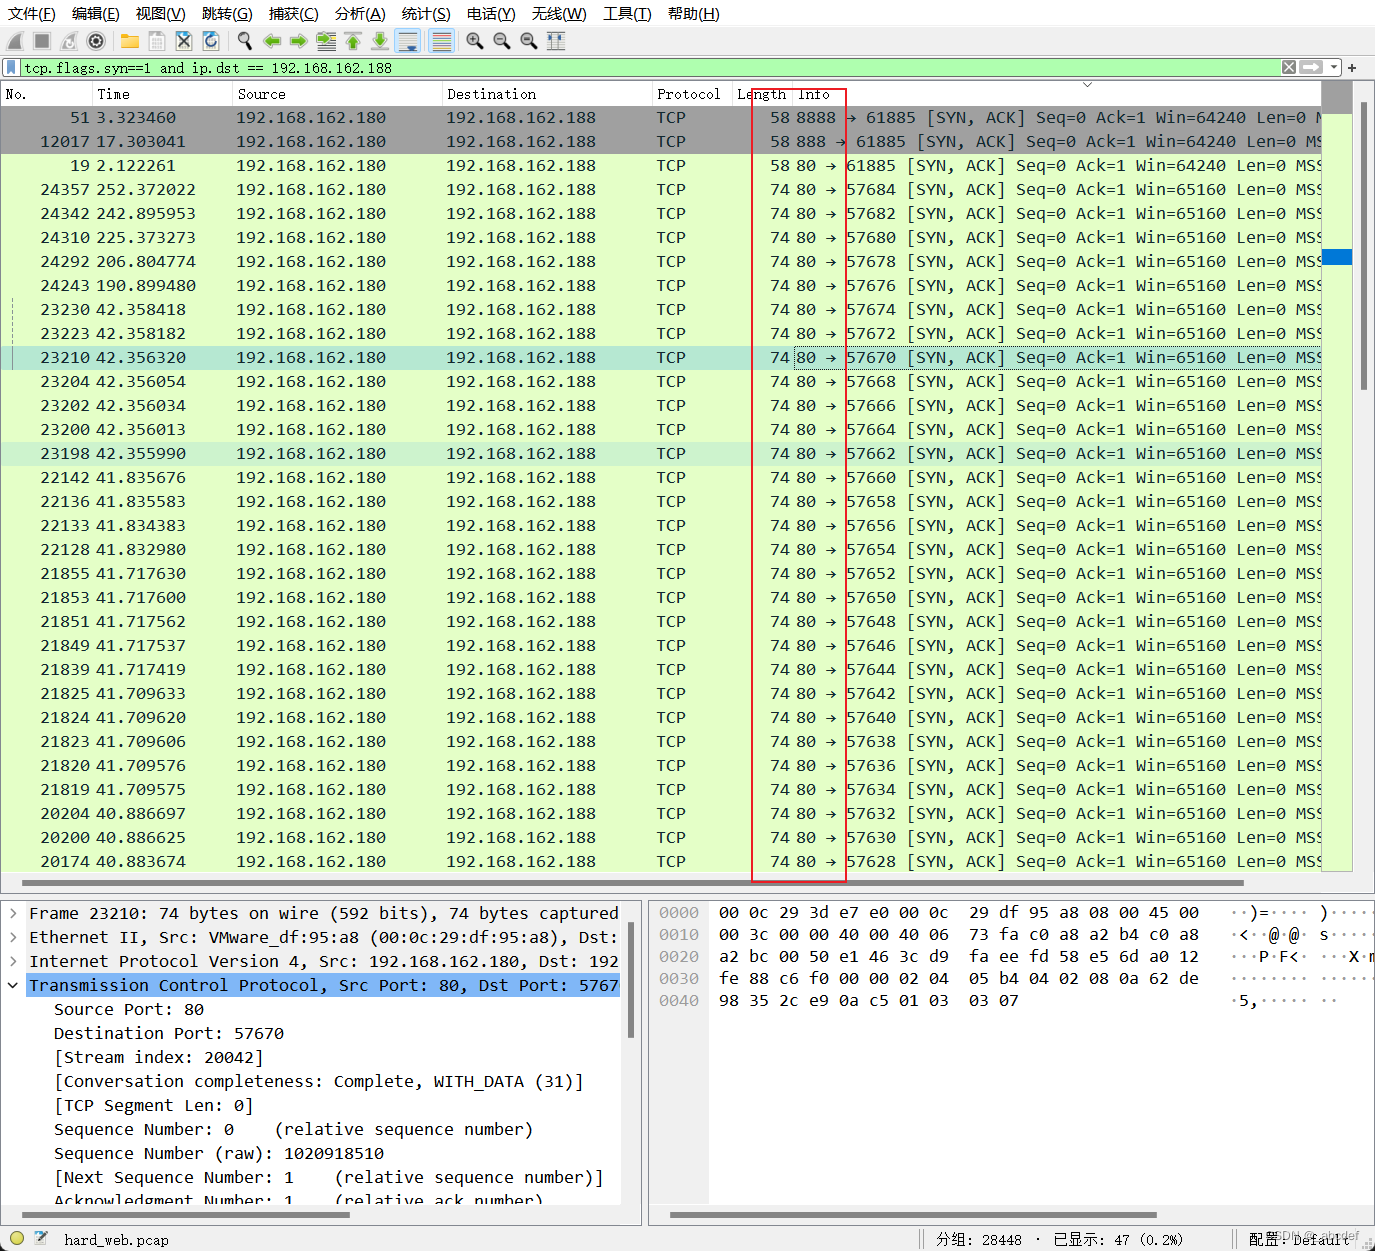Sort by the Protocol column header
Screen dimensions: 1375x1251
[x=691, y=94]
